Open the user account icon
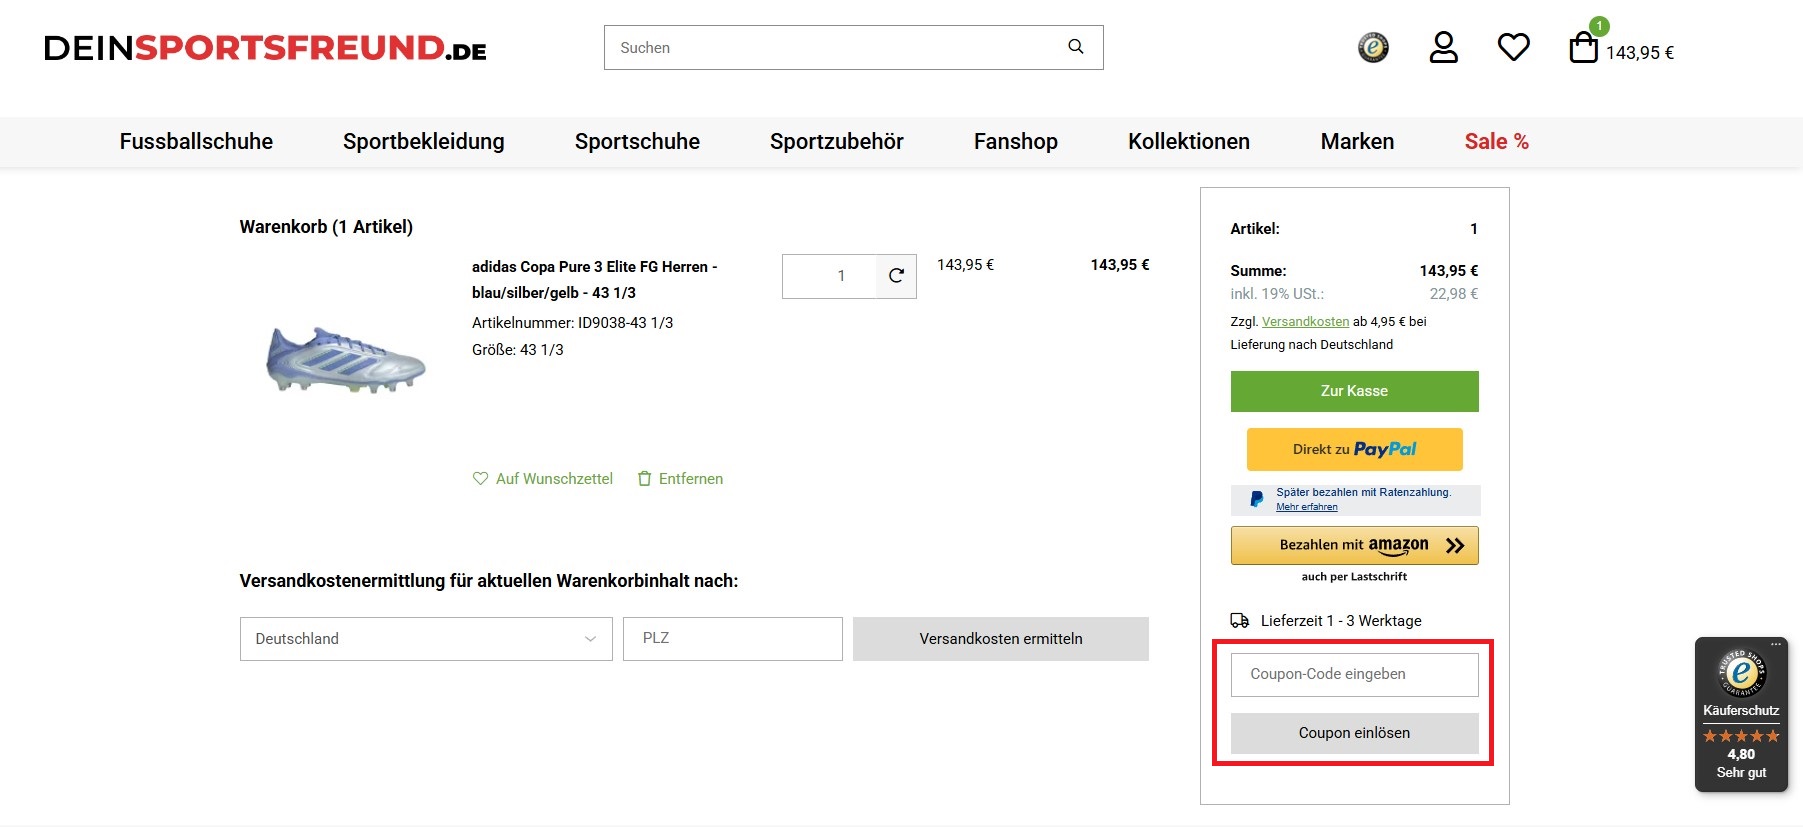The image size is (1803, 827). pyautogui.click(x=1443, y=47)
